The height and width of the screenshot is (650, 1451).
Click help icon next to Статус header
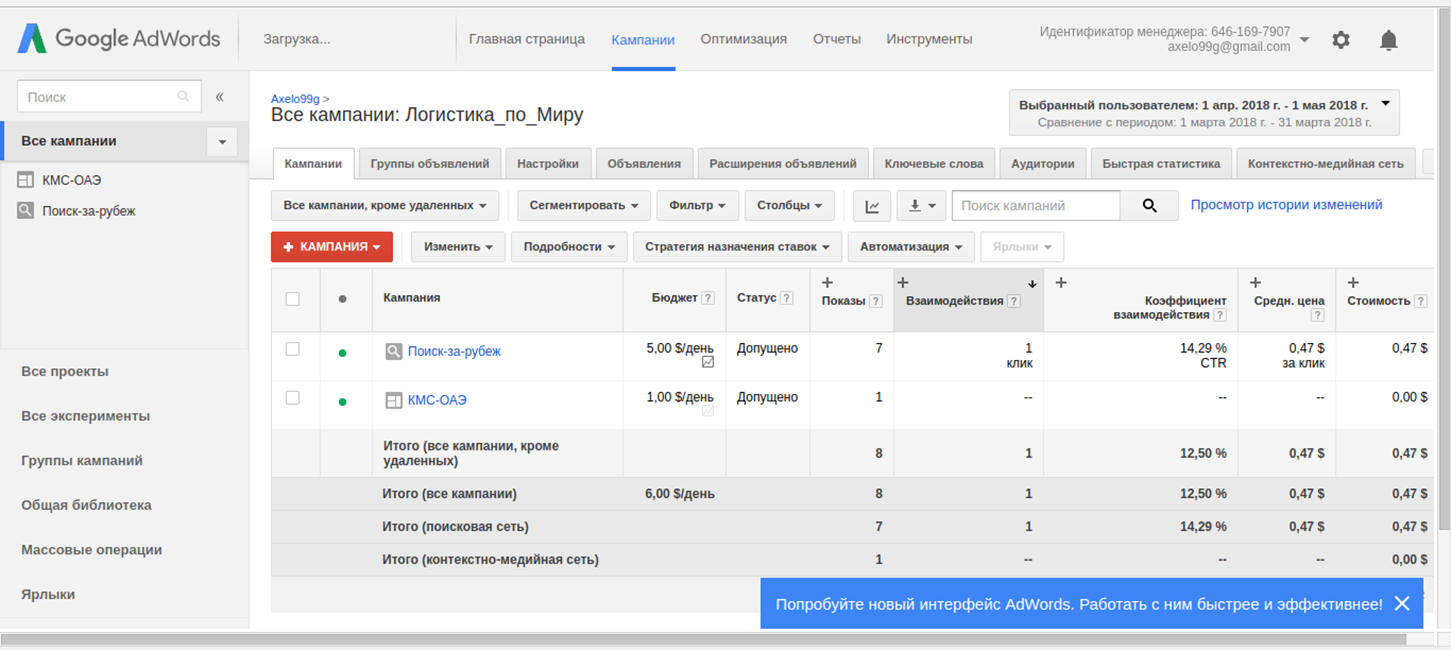pyautogui.click(x=786, y=298)
